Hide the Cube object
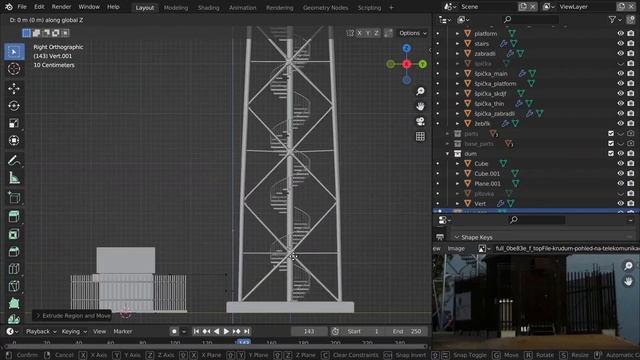Viewport: 640px width, 360px height. pyautogui.click(x=620, y=163)
